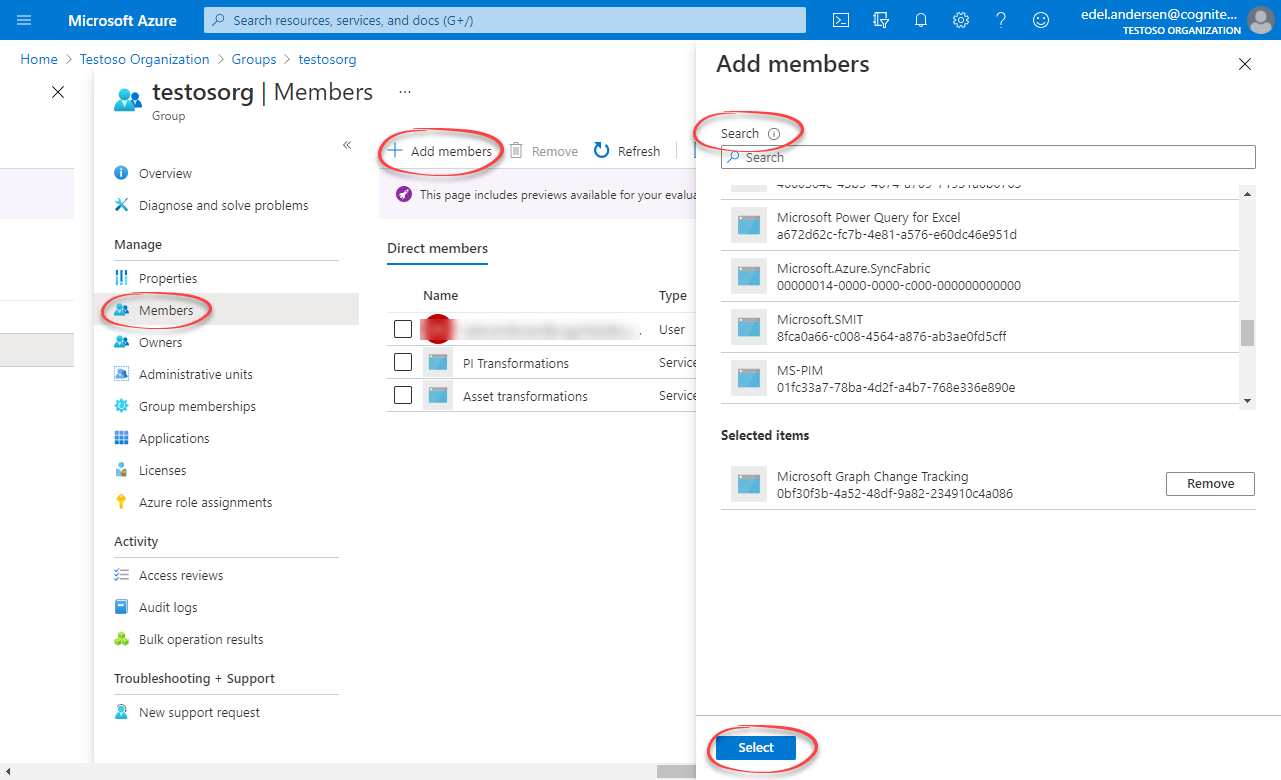Open the Azure portal hamburger menu
The height and width of the screenshot is (780, 1281).
click(25, 20)
